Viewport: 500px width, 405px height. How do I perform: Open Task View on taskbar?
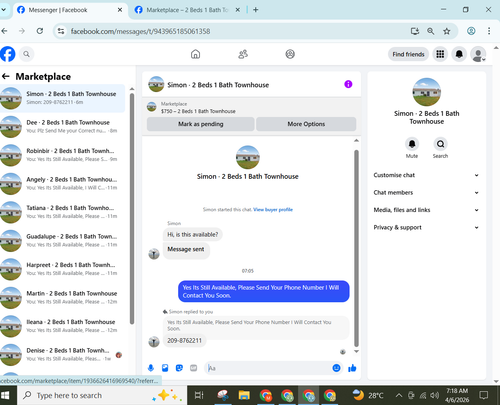click(x=199, y=395)
